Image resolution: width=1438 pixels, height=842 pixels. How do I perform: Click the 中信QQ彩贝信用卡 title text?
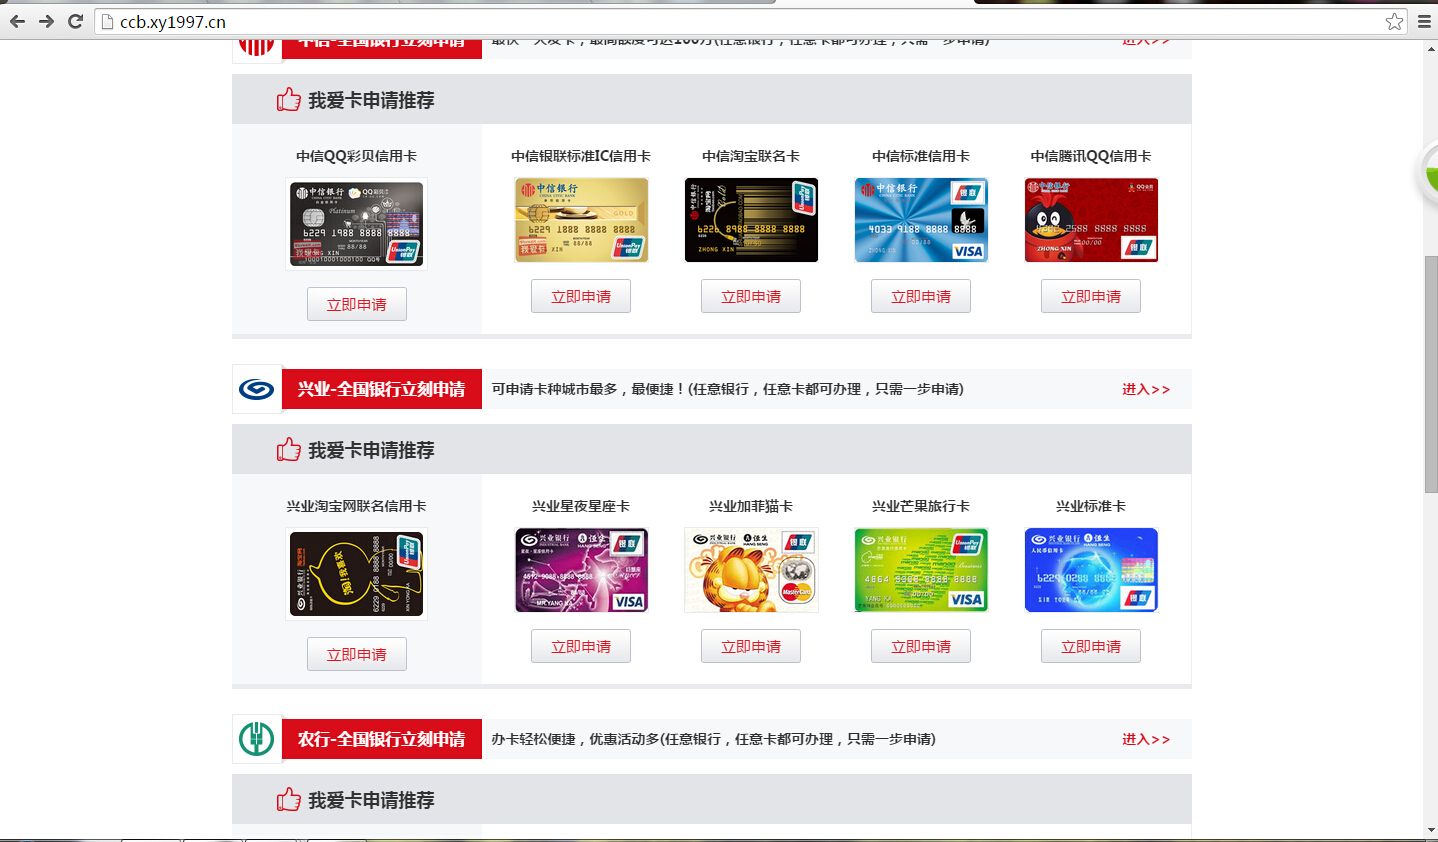[x=357, y=156]
